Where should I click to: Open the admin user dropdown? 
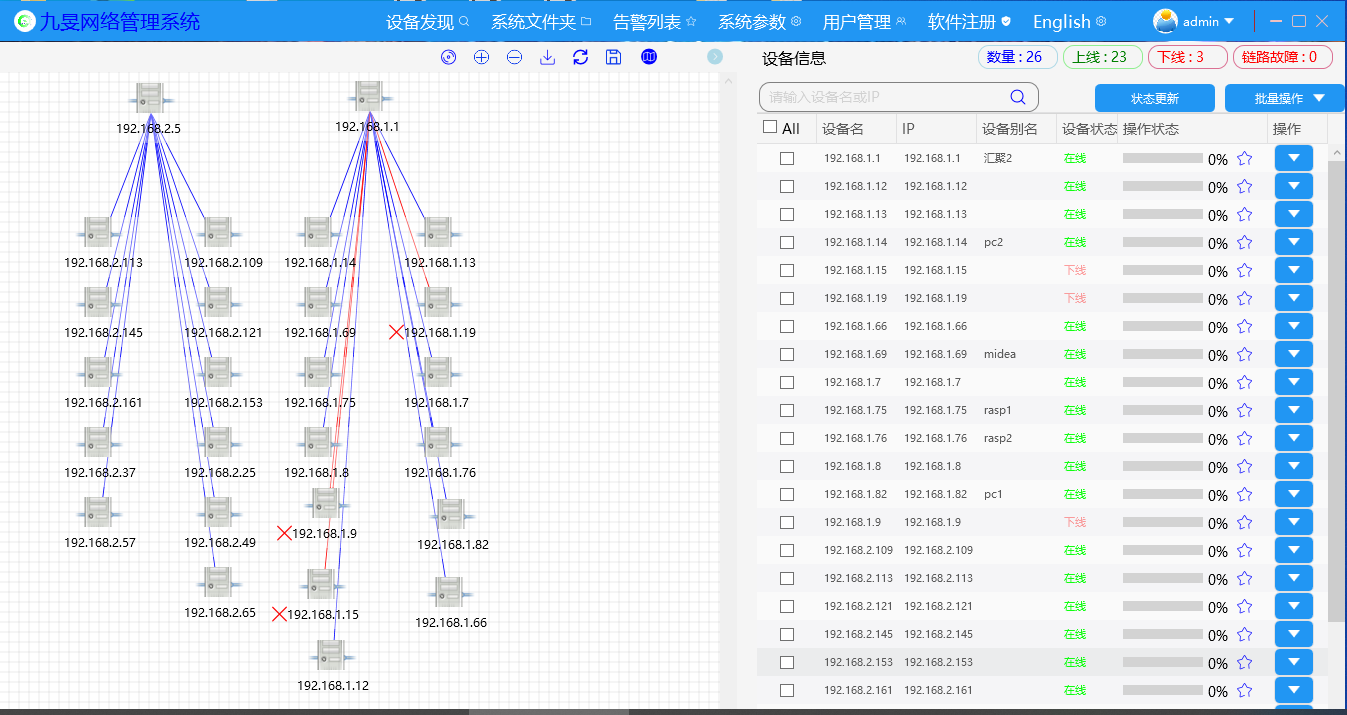[x=1194, y=21]
